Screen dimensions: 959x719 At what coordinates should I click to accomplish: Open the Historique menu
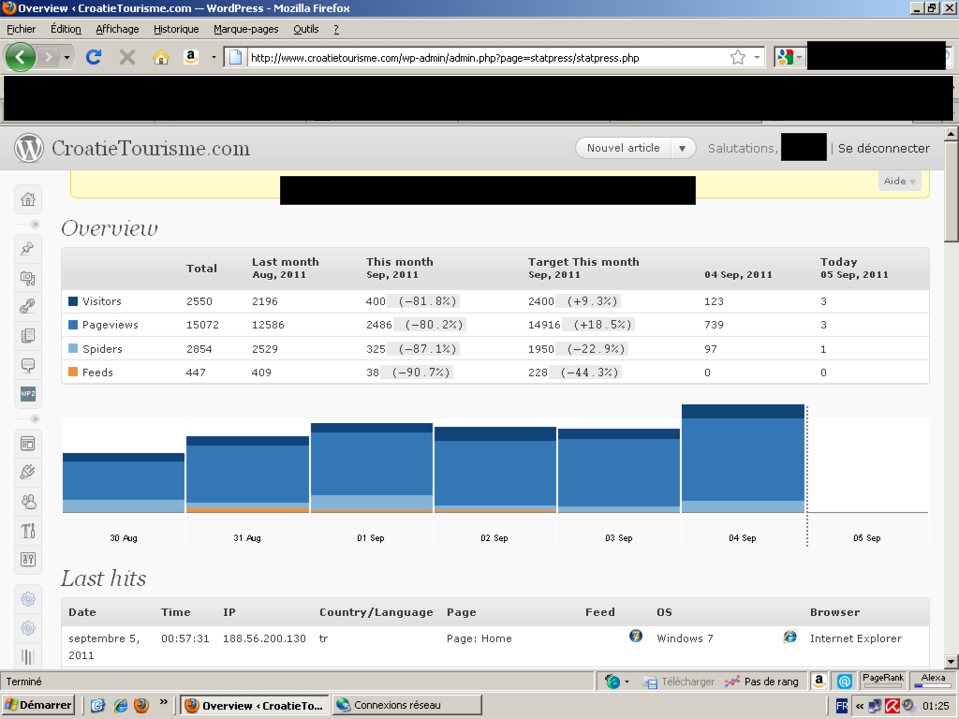(x=176, y=29)
